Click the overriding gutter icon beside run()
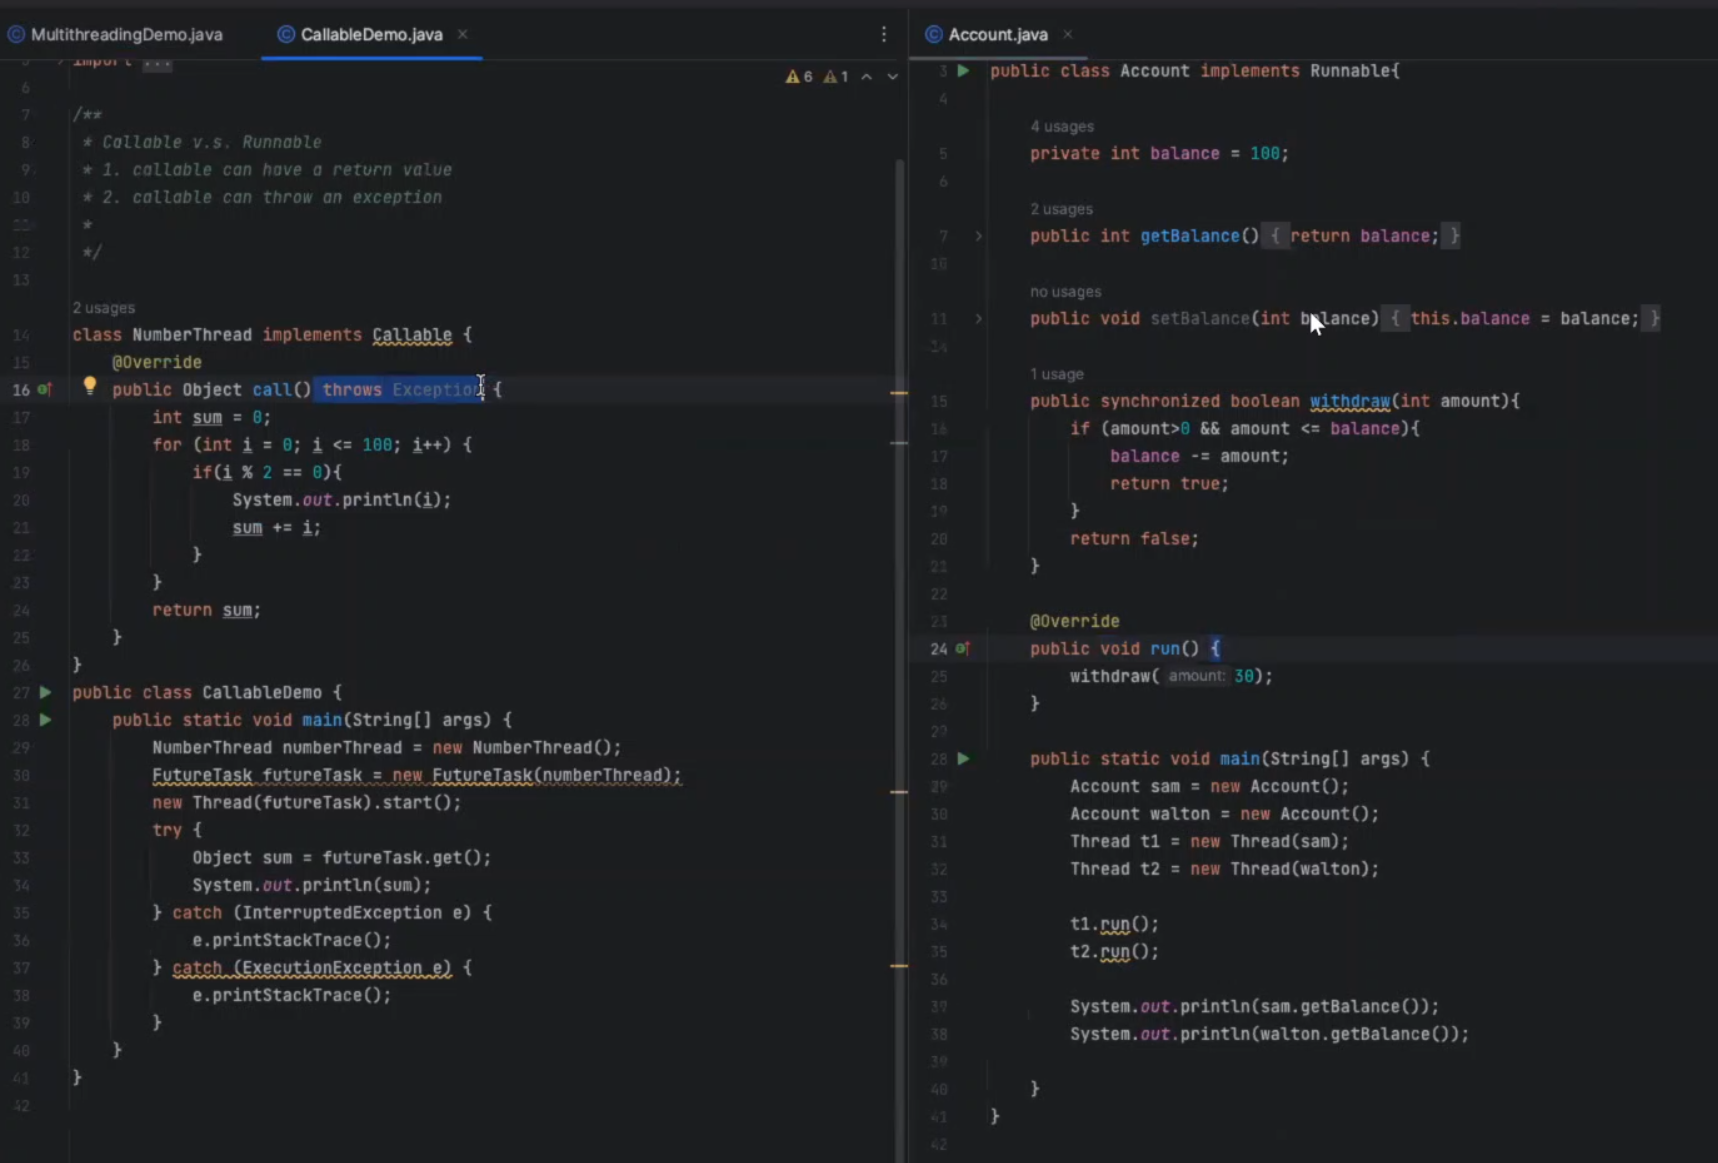 click(x=962, y=649)
